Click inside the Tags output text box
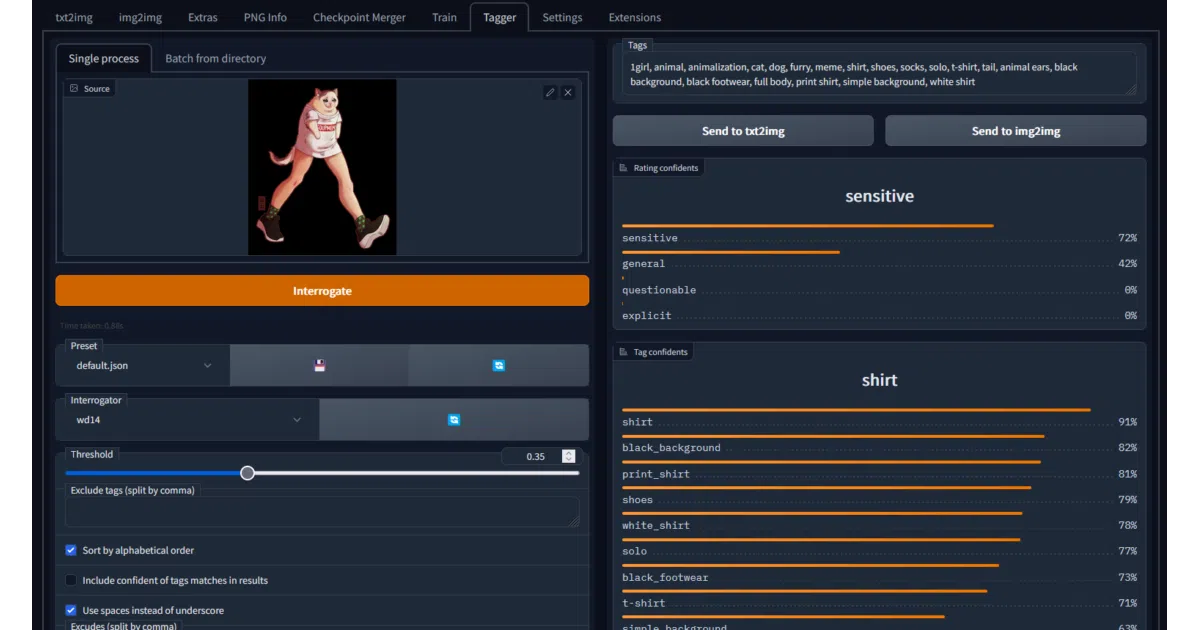The width and height of the screenshot is (1200, 630). pos(879,74)
